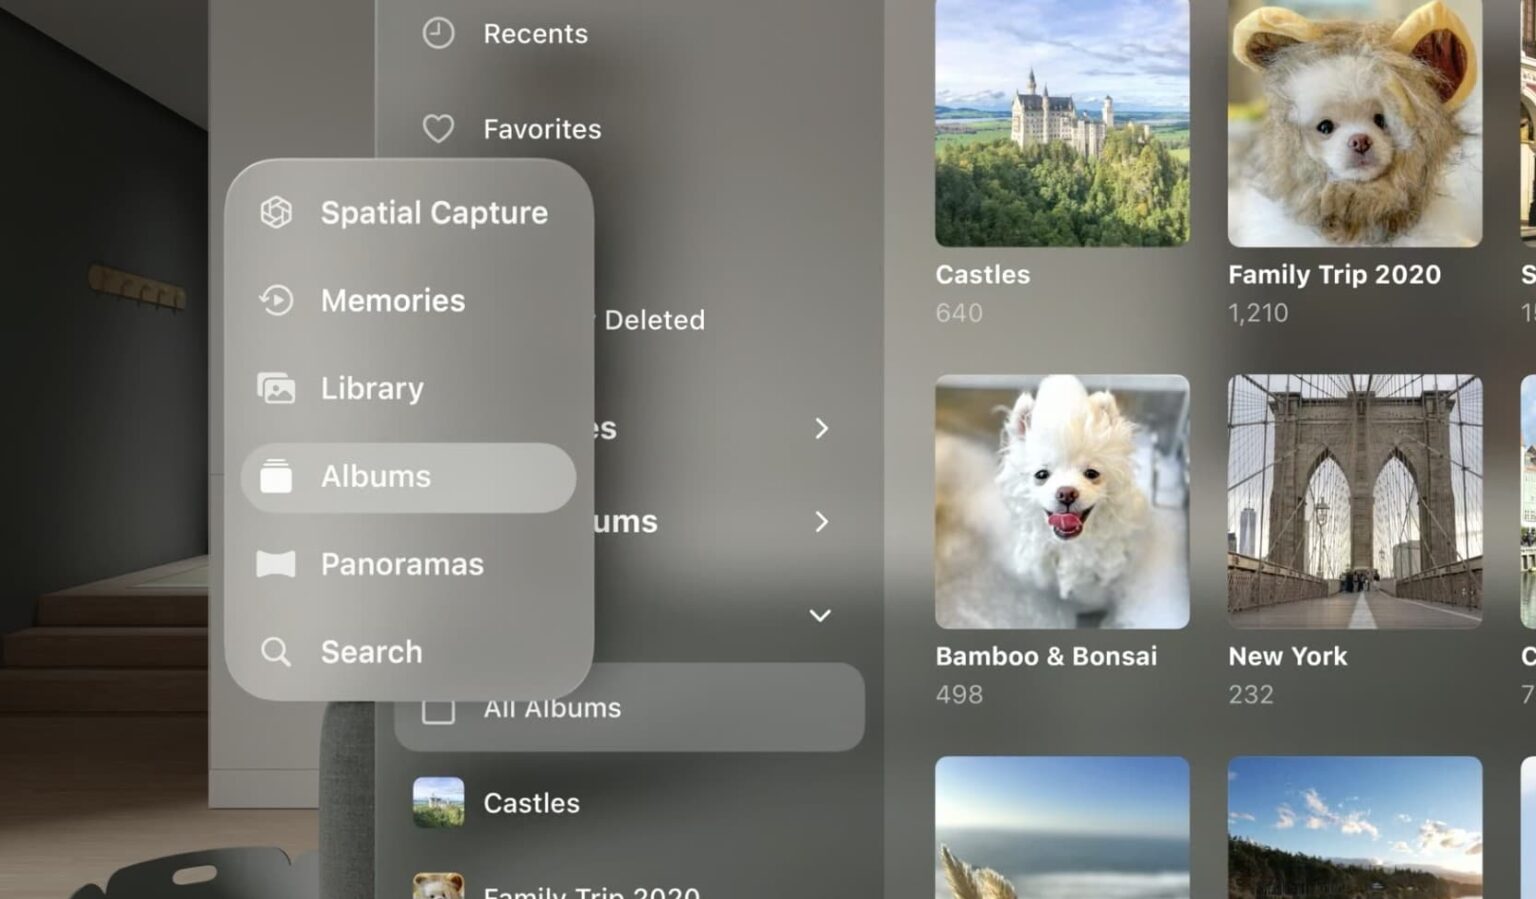Choose Memories from the popup menu
Screen dimensions: 1536x899
392,300
